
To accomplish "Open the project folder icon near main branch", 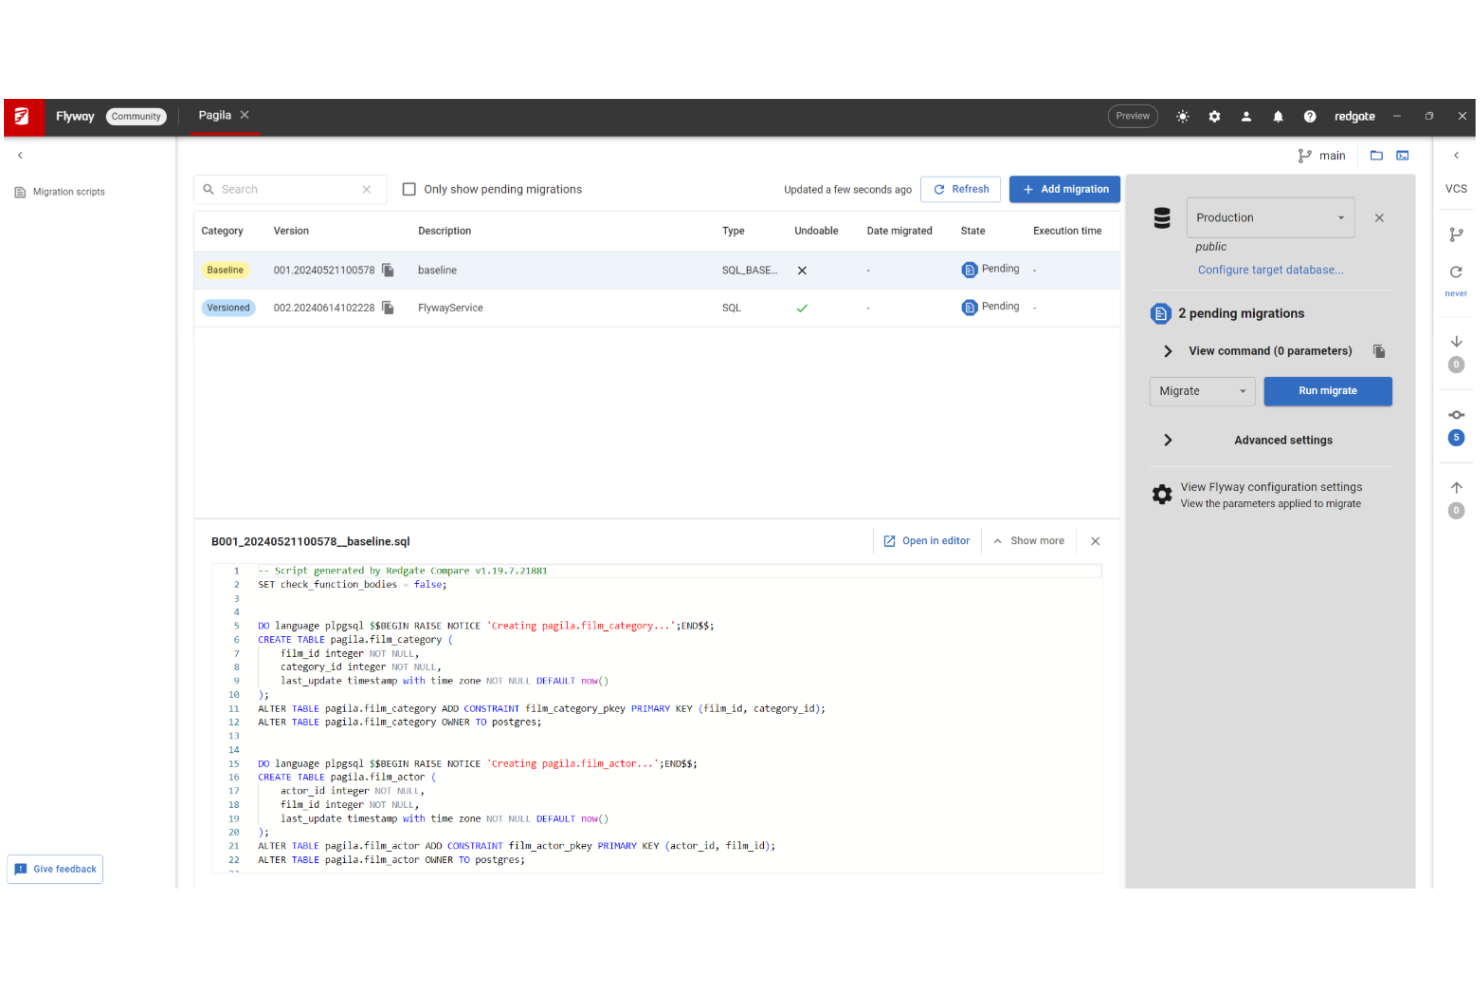I will [1377, 155].
